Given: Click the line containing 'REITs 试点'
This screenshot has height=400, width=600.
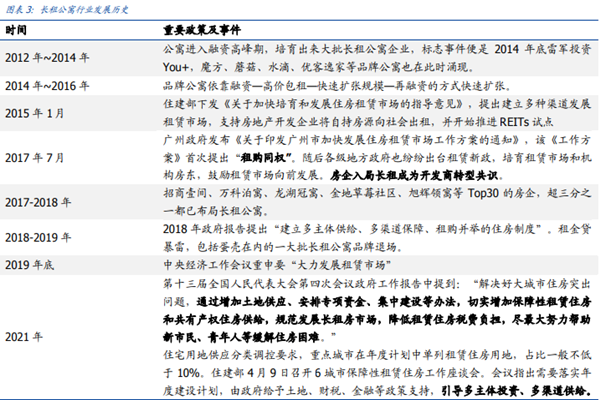Looking at the screenshot, I should pos(358,122).
